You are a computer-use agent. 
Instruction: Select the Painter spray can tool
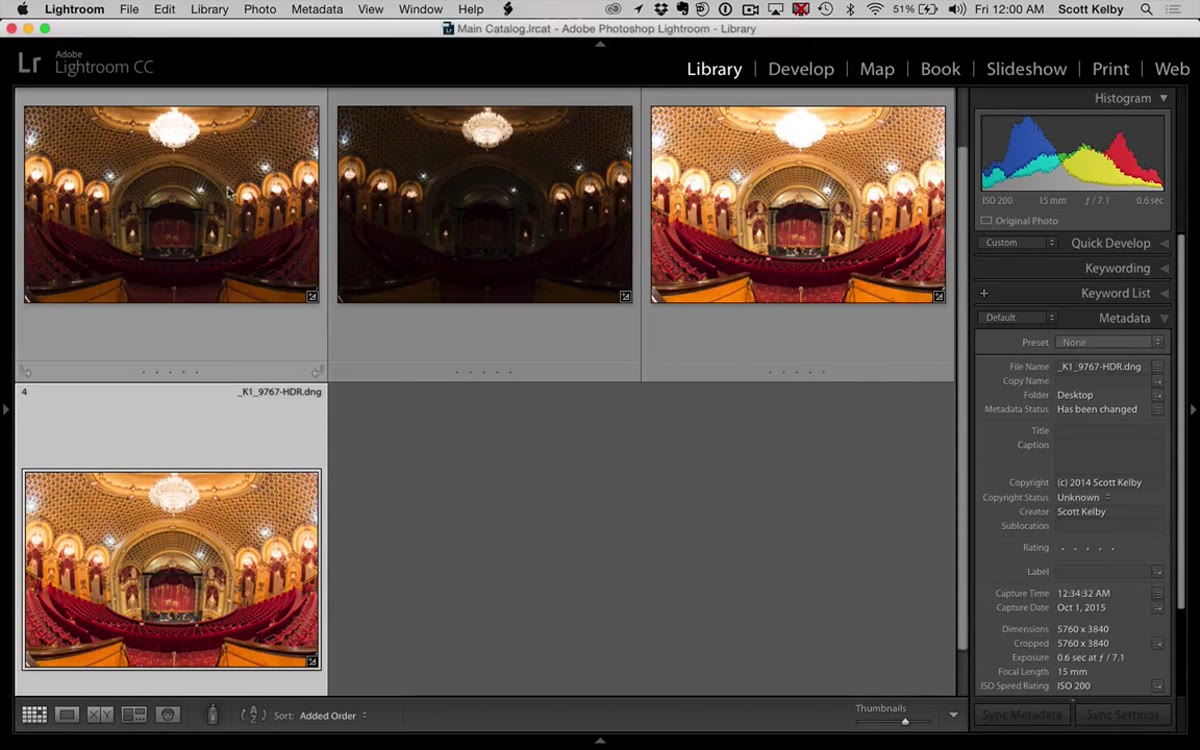click(x=212, y=715)
